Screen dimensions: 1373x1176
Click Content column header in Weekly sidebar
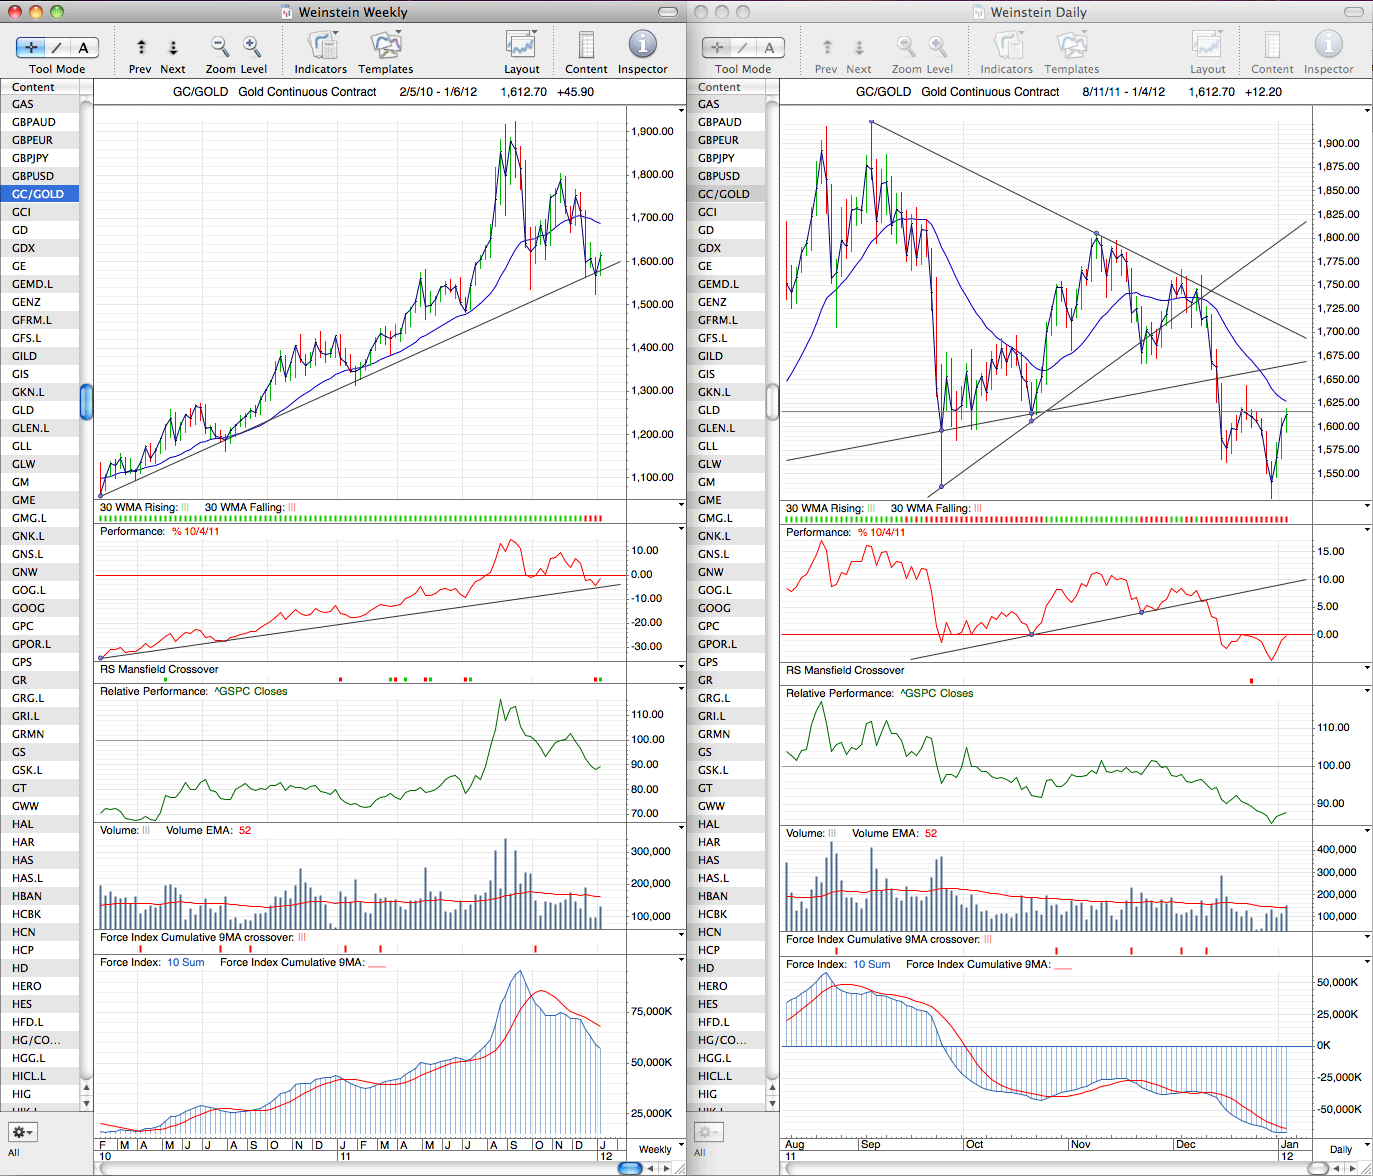(39, 87)
